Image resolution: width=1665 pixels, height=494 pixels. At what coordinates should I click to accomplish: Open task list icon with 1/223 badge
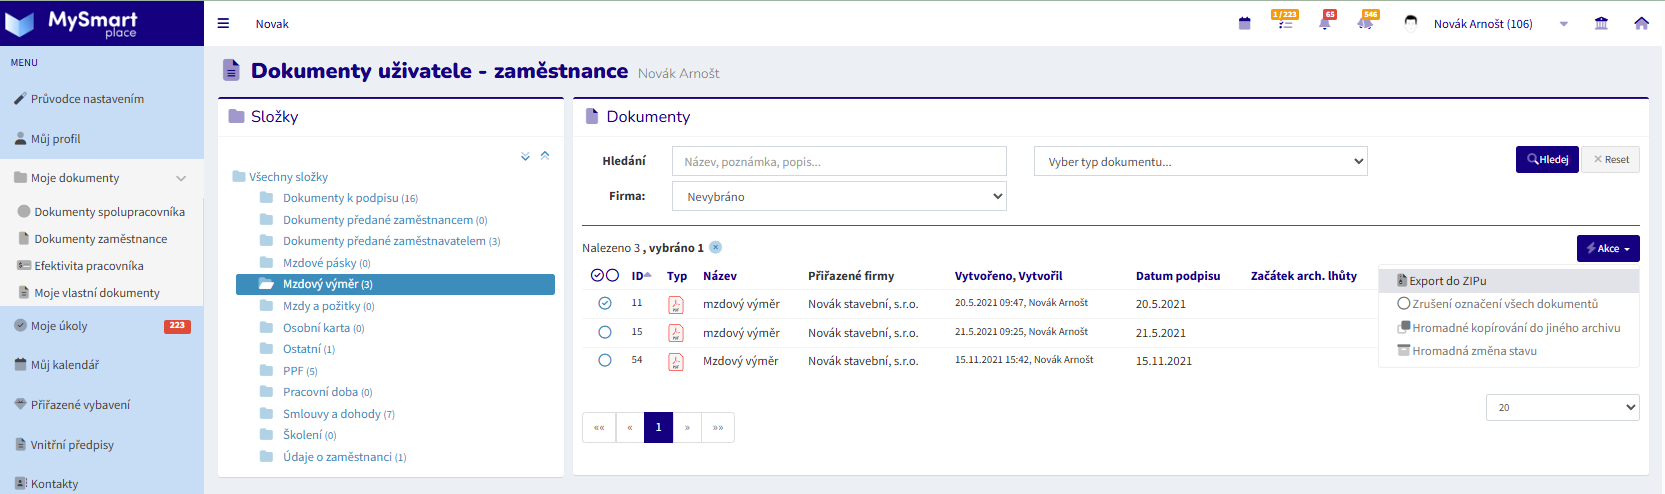click(x=1285, y=23)
